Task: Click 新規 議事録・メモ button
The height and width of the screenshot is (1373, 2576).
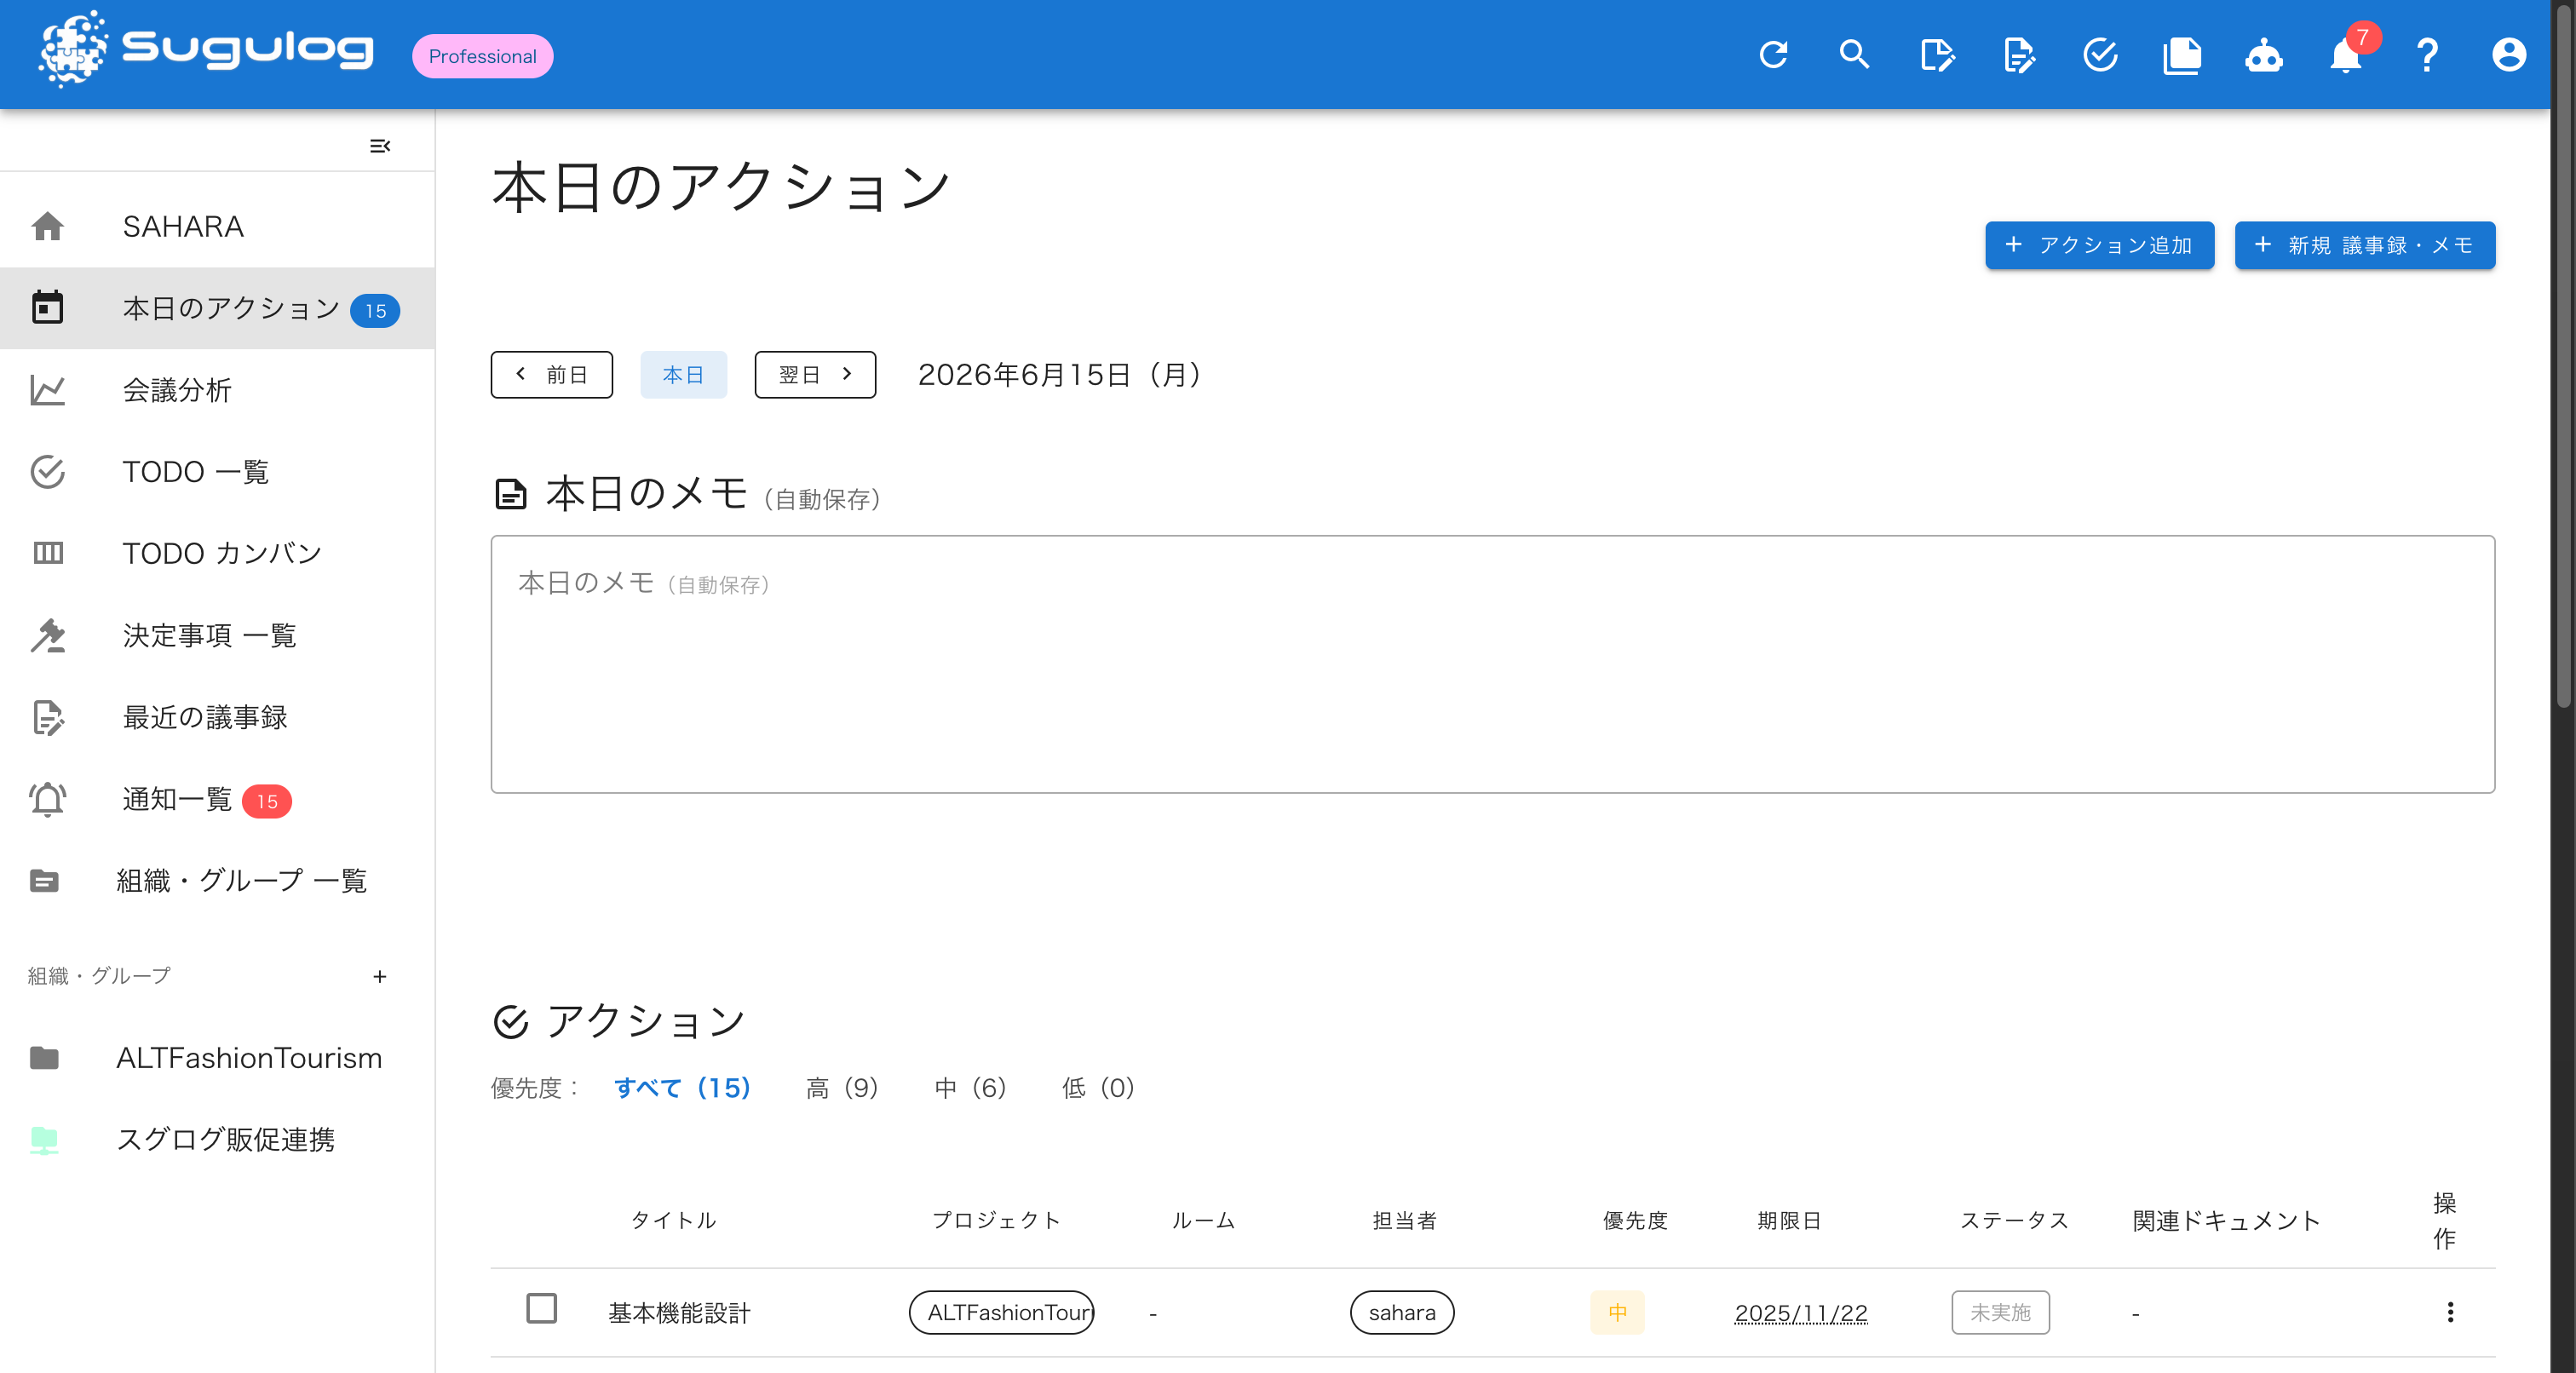Action: (2364, 245)
